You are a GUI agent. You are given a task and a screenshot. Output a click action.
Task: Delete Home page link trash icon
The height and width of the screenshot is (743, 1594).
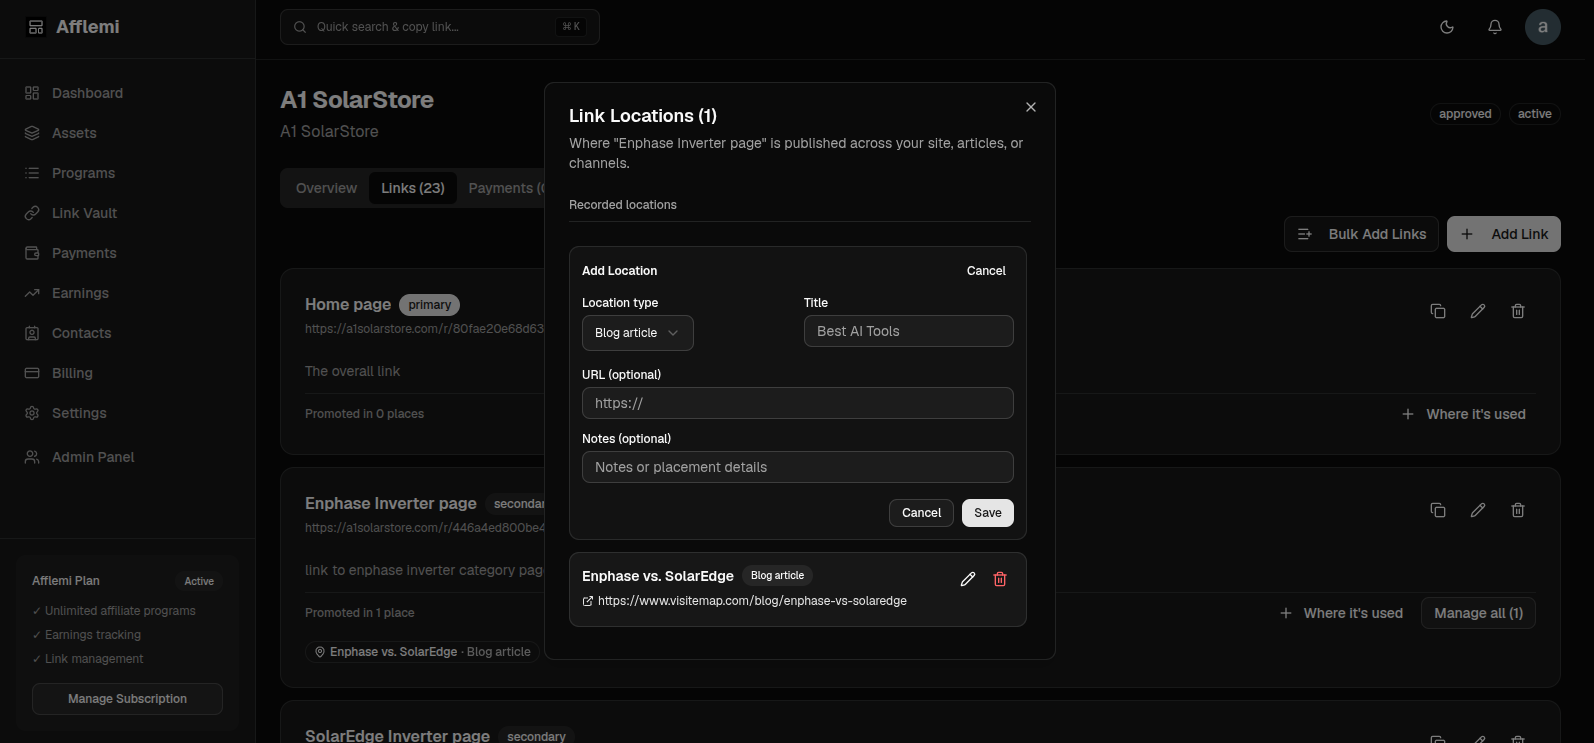[x=1518, y=311]
